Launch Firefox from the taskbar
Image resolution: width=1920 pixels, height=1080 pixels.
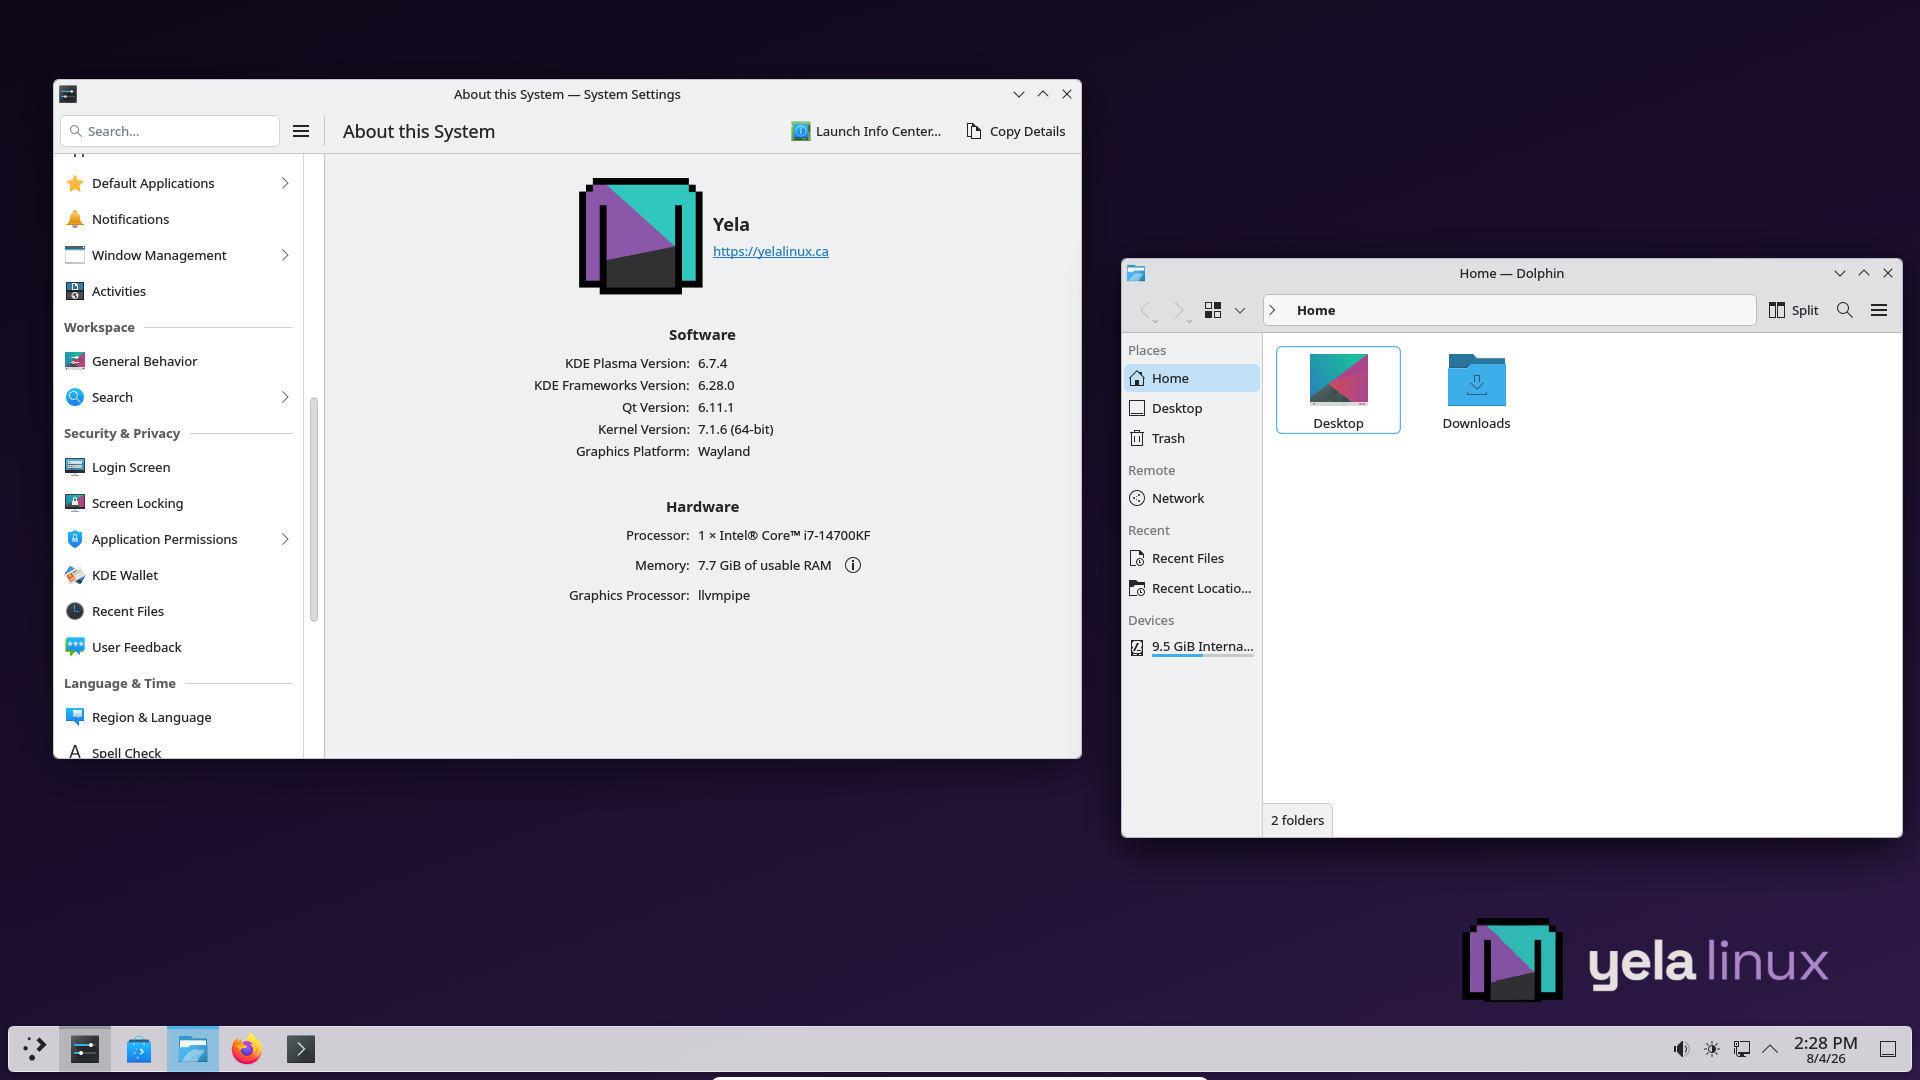coord(247,1049)
